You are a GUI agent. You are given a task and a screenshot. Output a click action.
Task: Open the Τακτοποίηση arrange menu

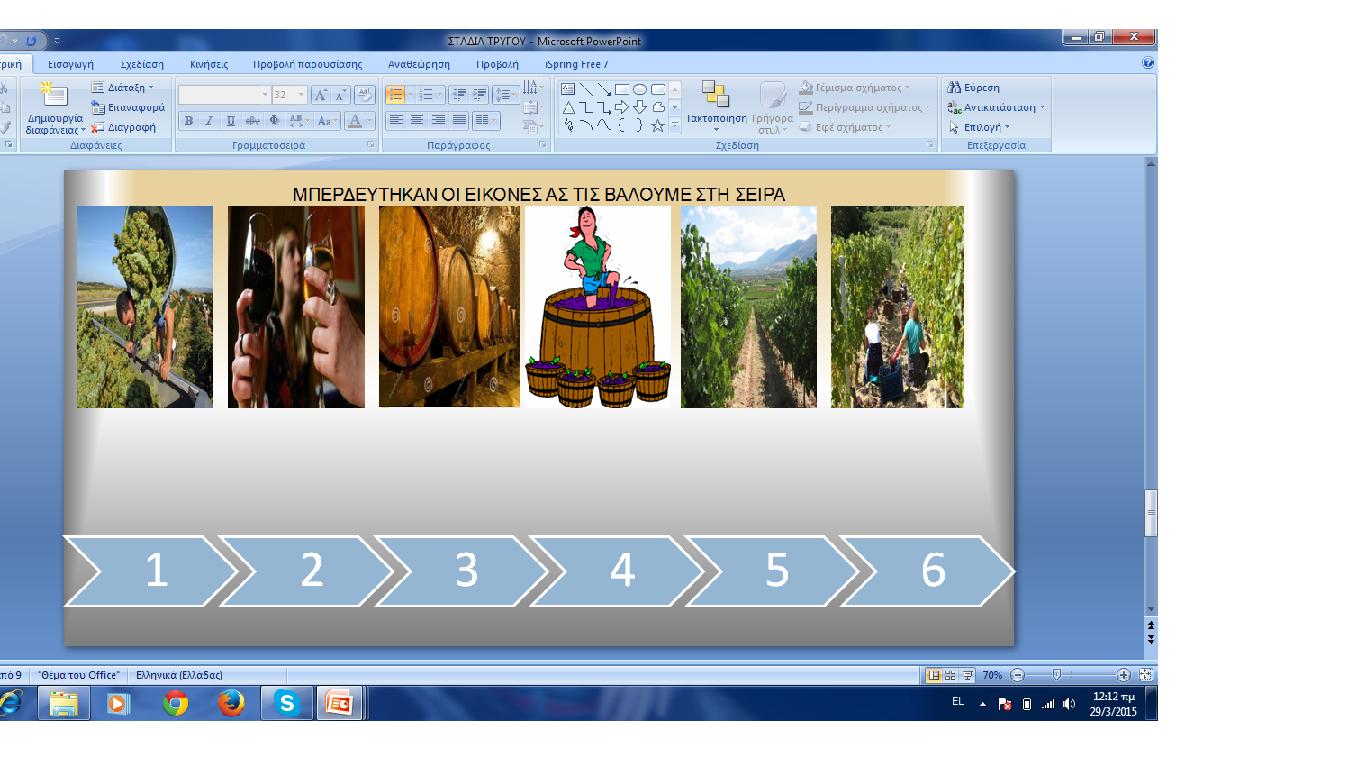click(716, 106)
